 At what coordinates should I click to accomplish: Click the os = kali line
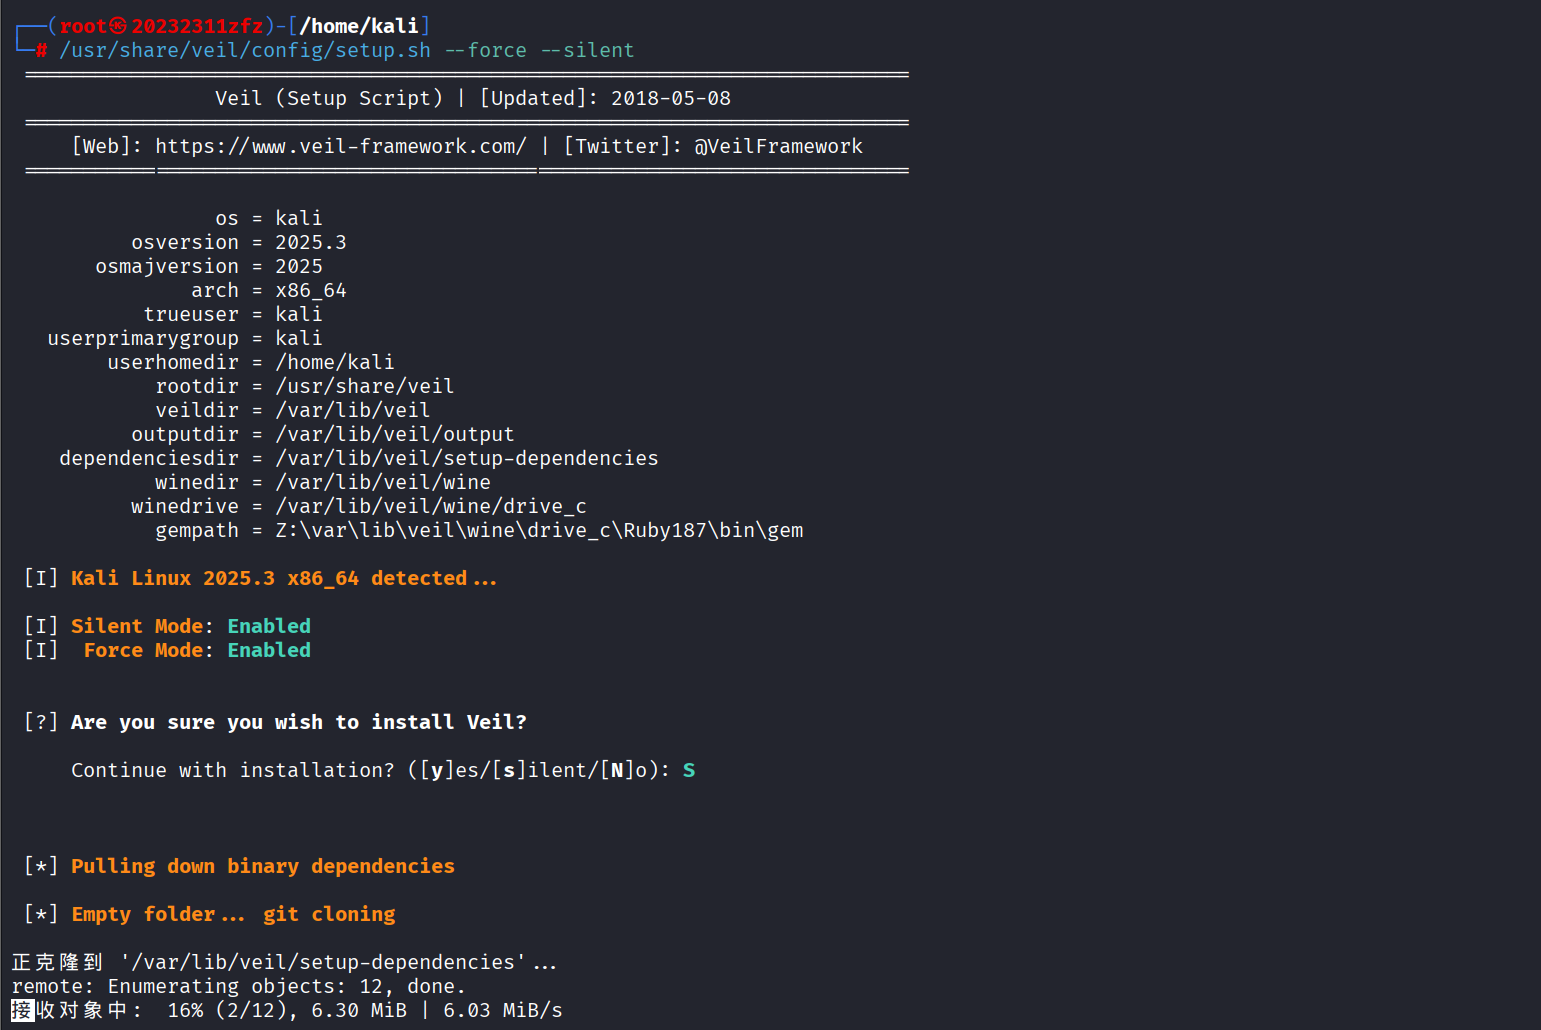coord(269,218)
